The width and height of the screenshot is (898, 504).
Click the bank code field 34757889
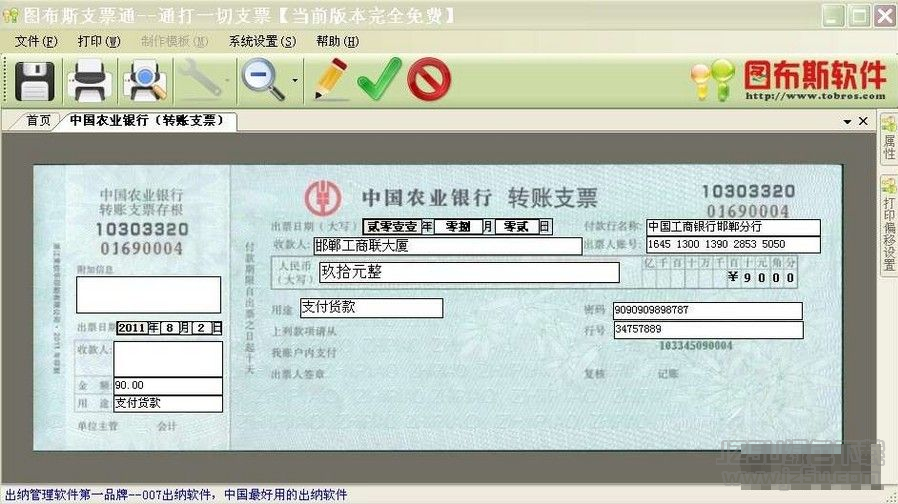click(x=708, y=329)
